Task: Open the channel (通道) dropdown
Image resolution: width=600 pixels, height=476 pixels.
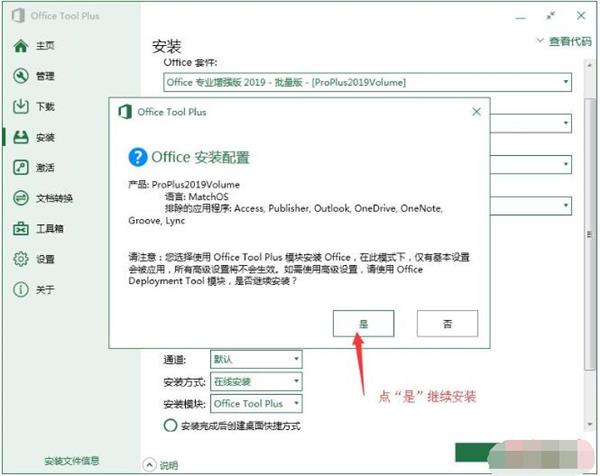Action: (295, 358)
